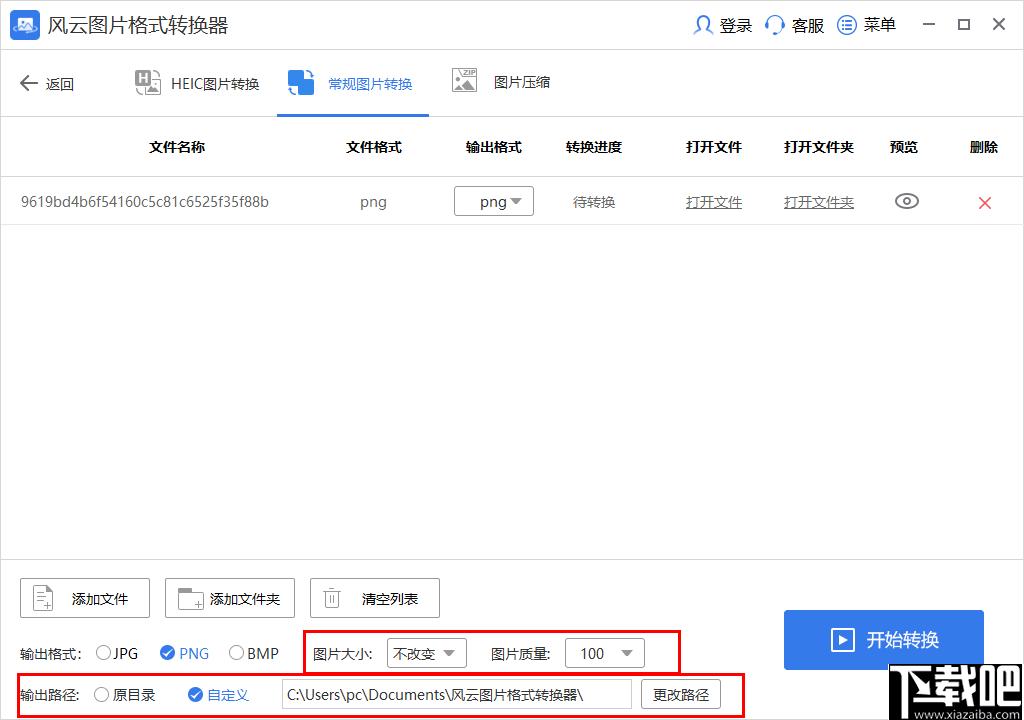Click the 开始转换 button
The height and width of the screenshot is (720, 1024).
pyautogui.click(x=884, y=640)
